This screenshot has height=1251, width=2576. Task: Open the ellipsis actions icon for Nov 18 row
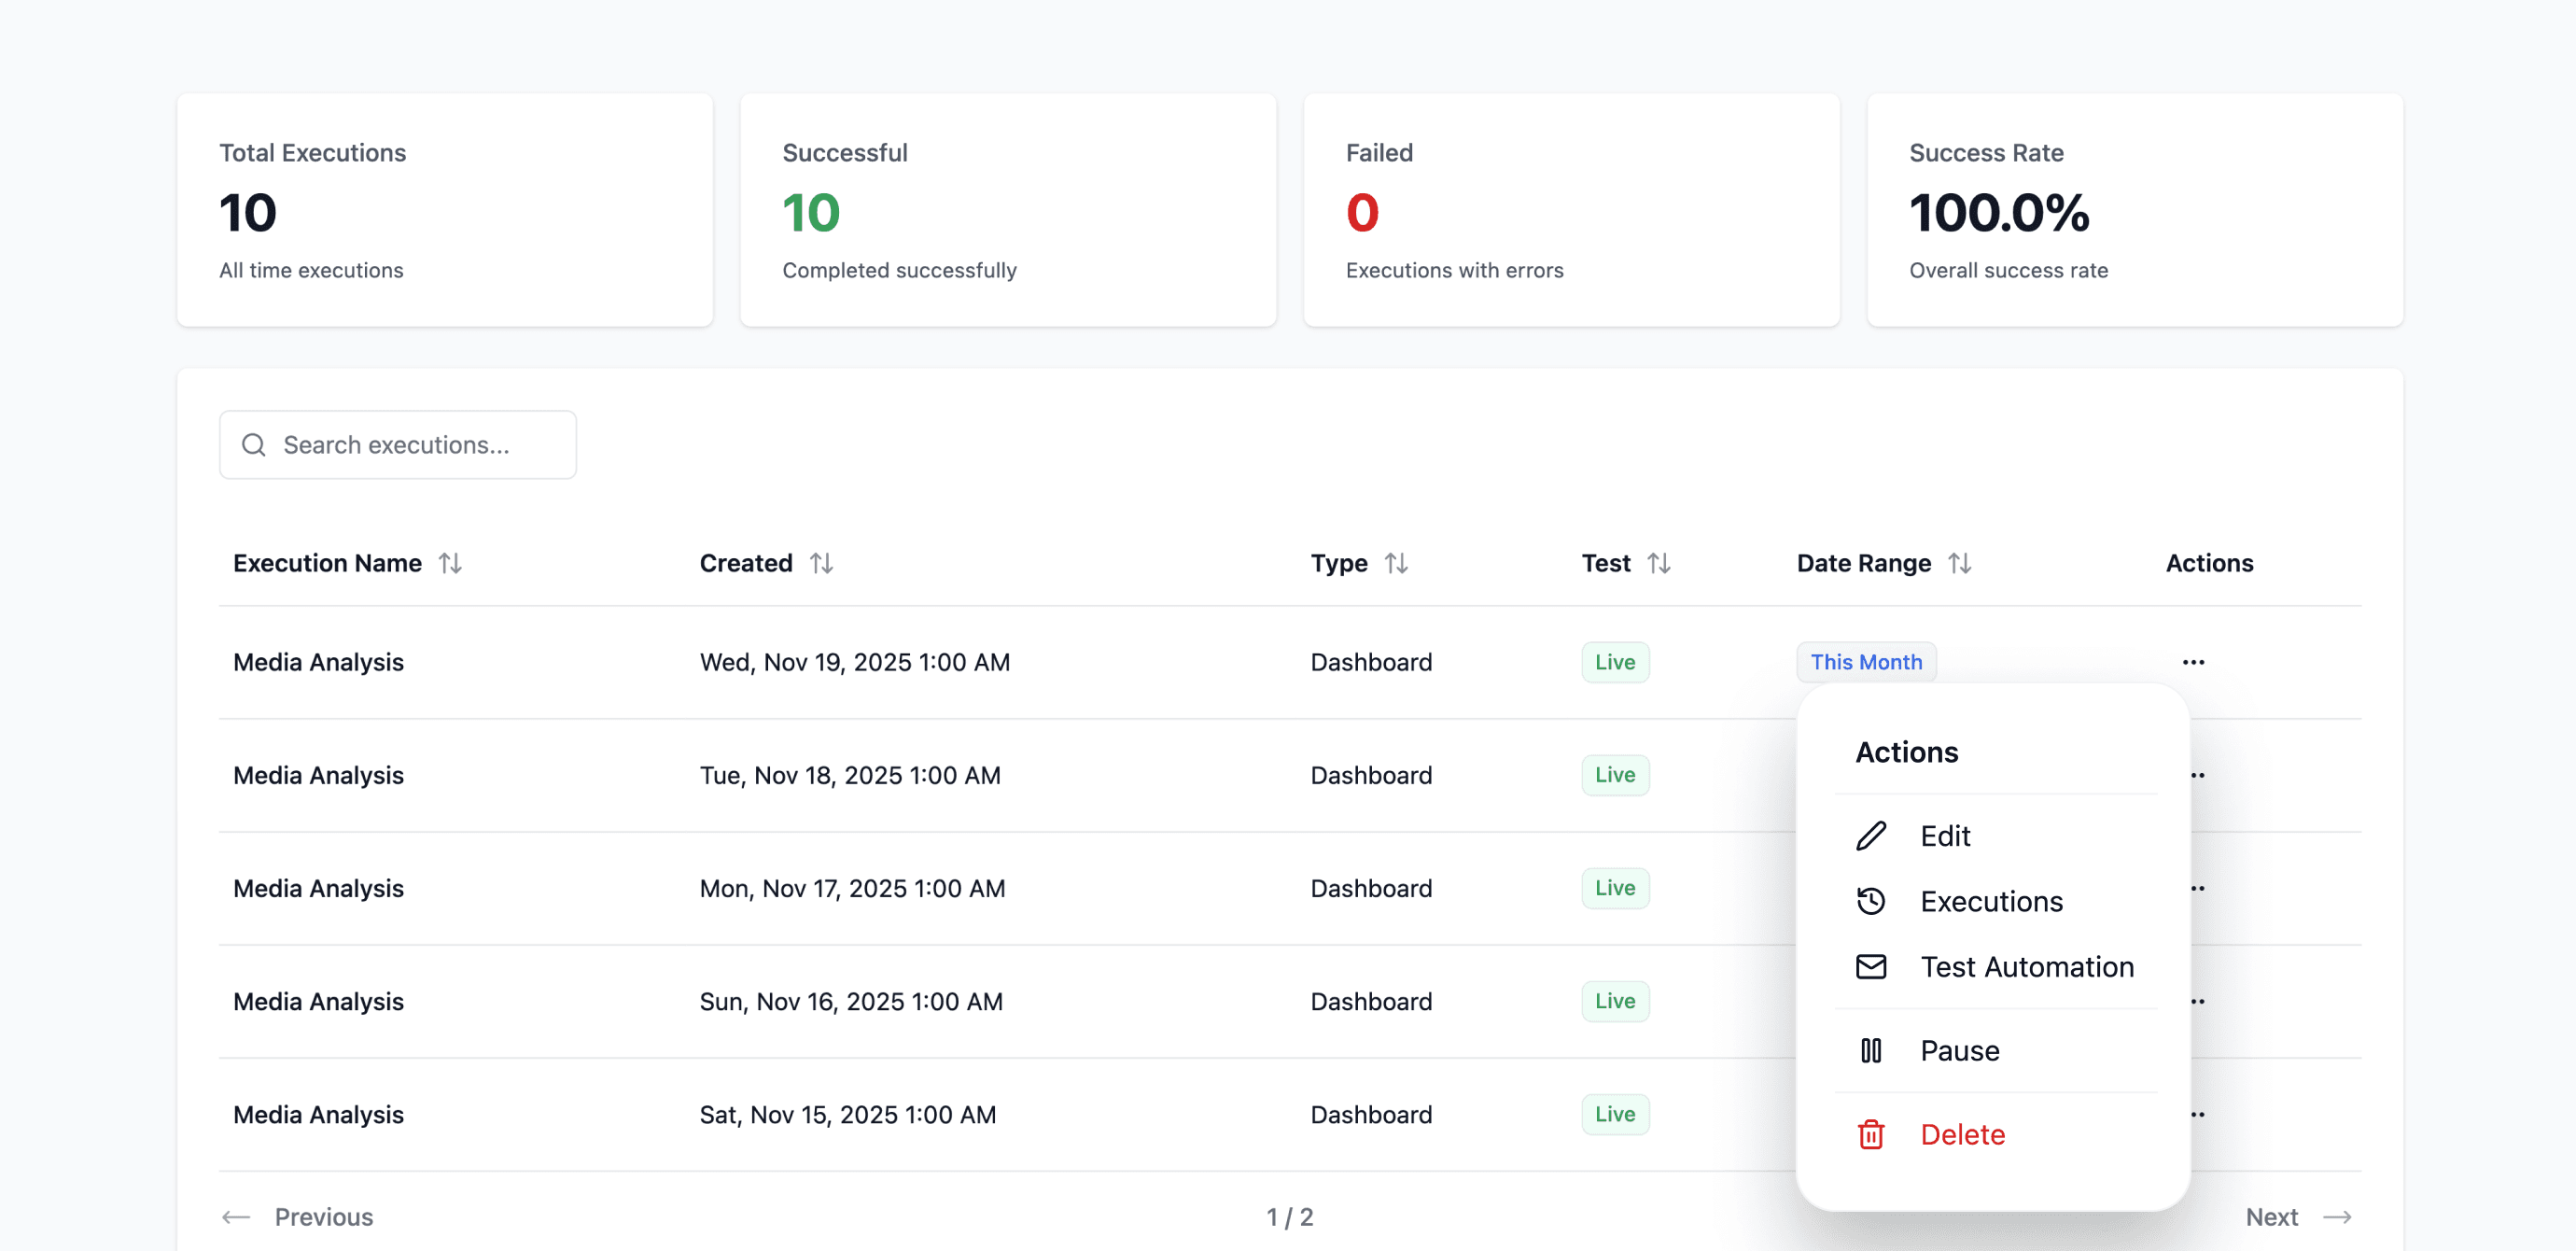2195,775
